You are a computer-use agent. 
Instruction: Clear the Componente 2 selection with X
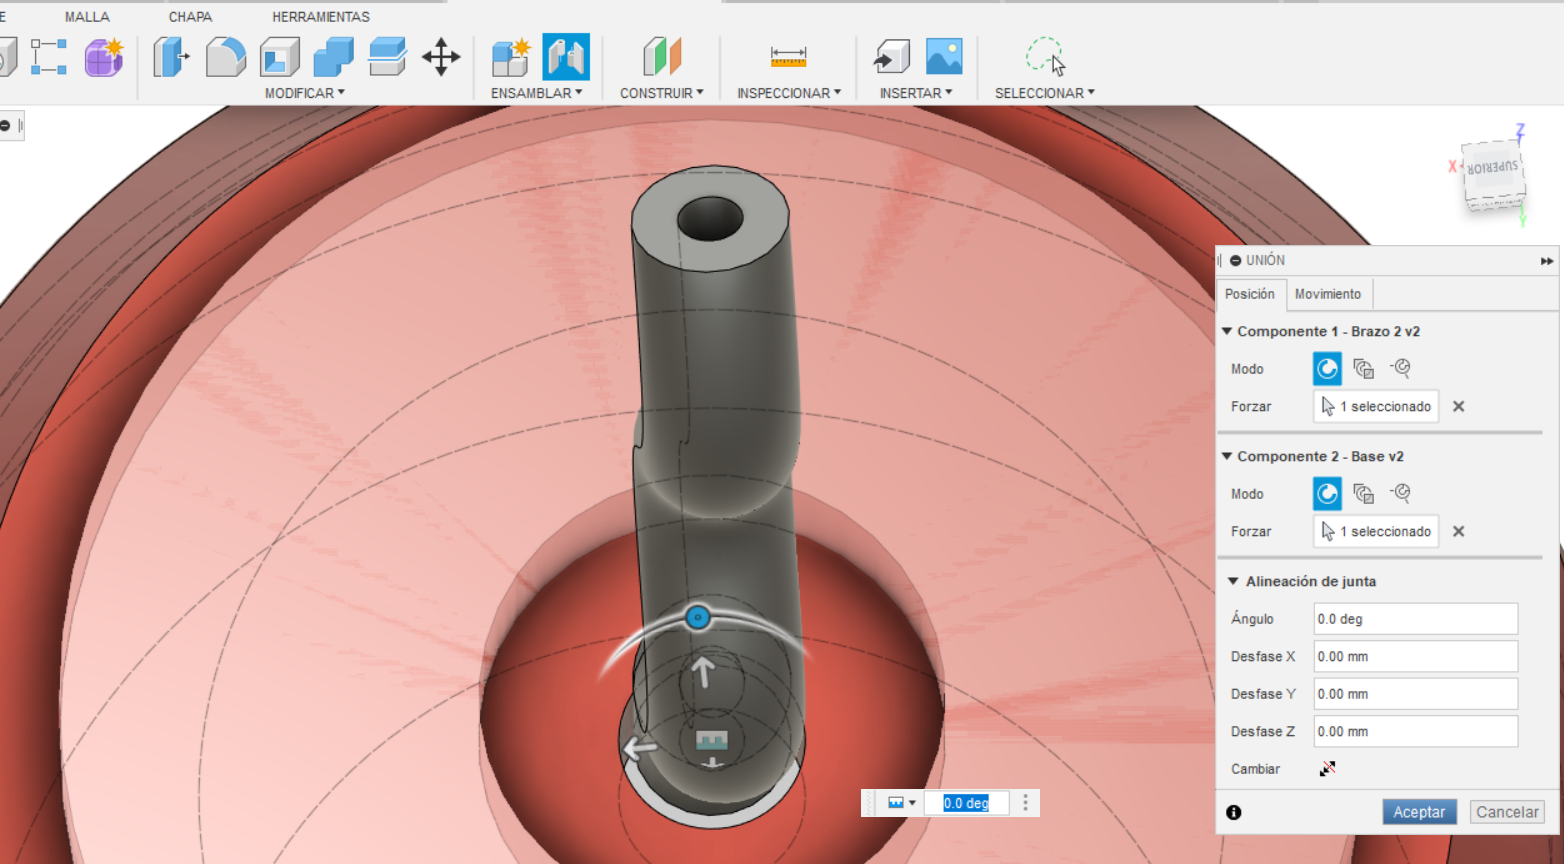[1459, 531]
